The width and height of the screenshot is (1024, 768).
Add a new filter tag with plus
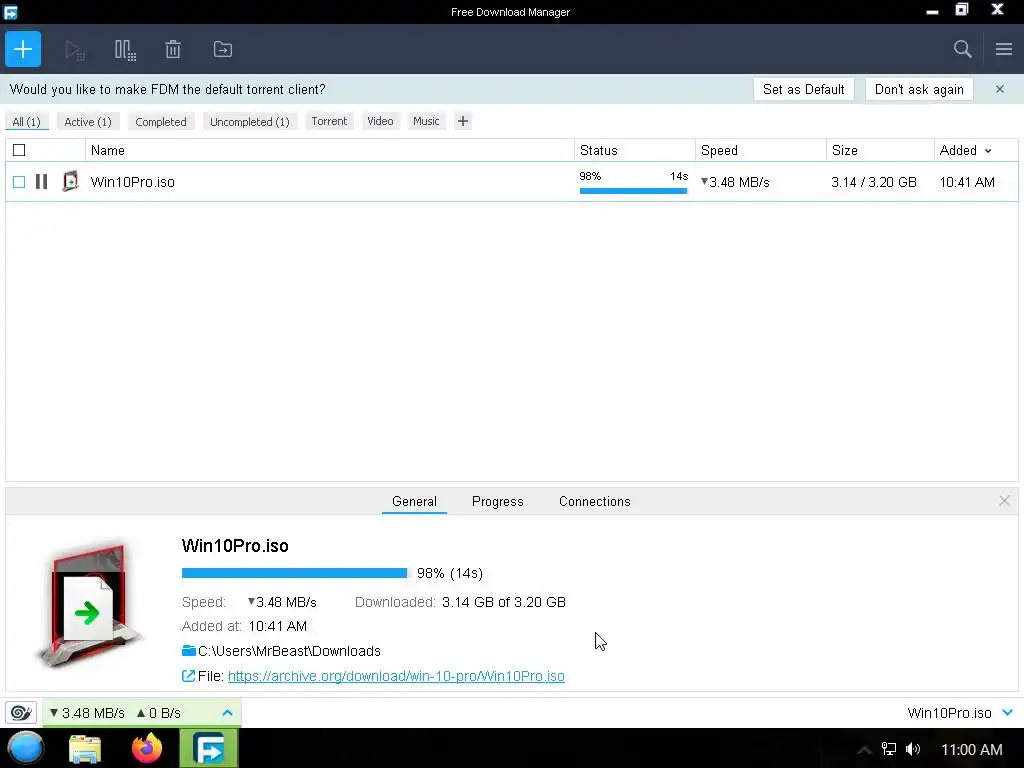(462, 121)
